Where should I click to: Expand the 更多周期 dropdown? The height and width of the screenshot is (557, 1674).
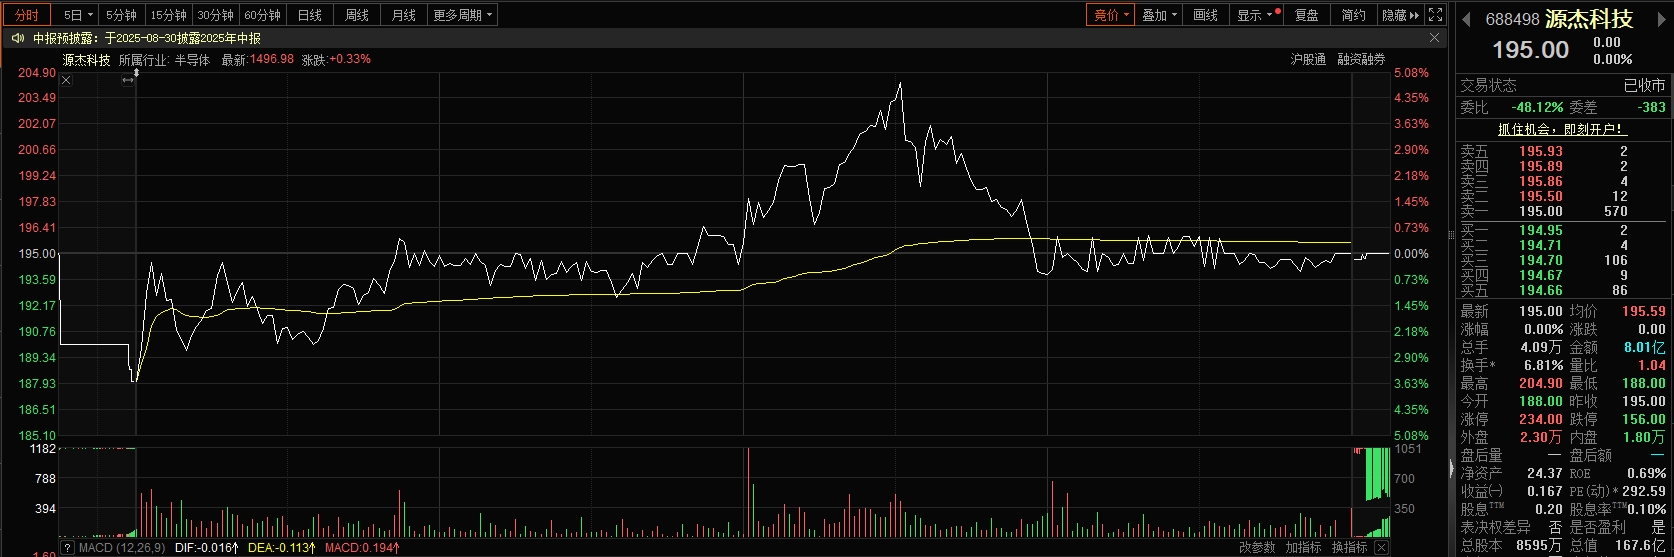pyautogui.click(x=462, y=15)
